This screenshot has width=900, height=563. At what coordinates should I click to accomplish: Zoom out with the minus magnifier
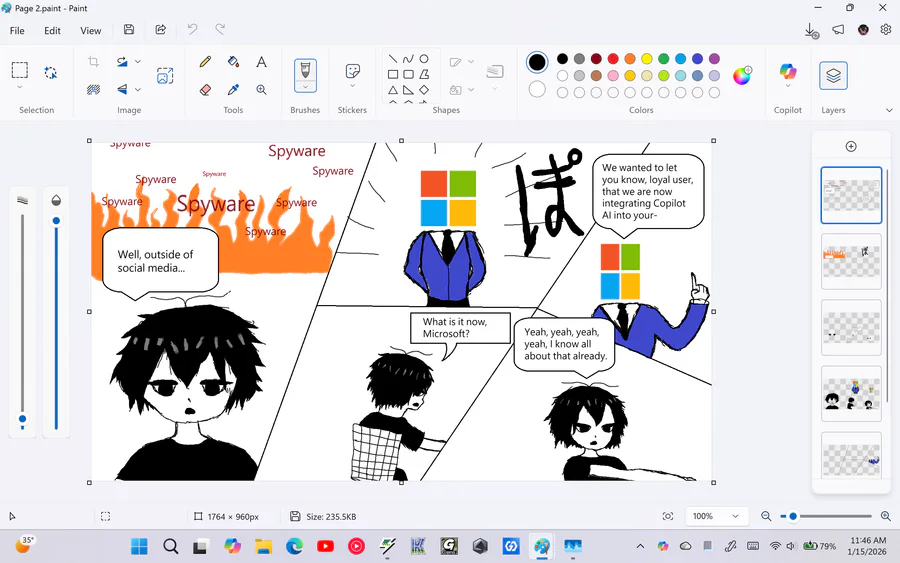click(x=766, y=516)
